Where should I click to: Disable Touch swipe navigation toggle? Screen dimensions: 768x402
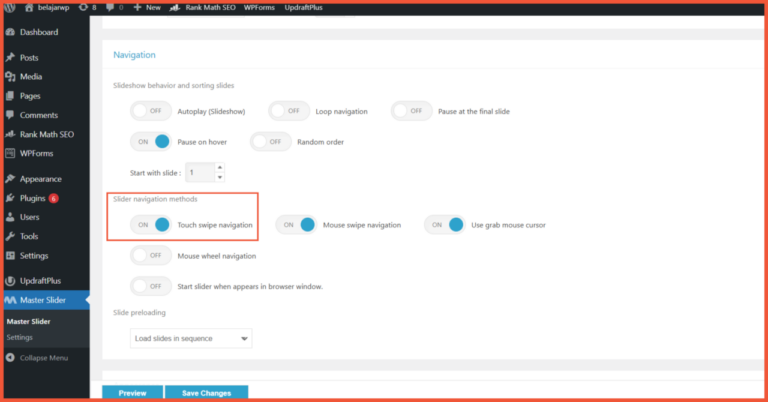pyautogui.click(x=151, y=225)
